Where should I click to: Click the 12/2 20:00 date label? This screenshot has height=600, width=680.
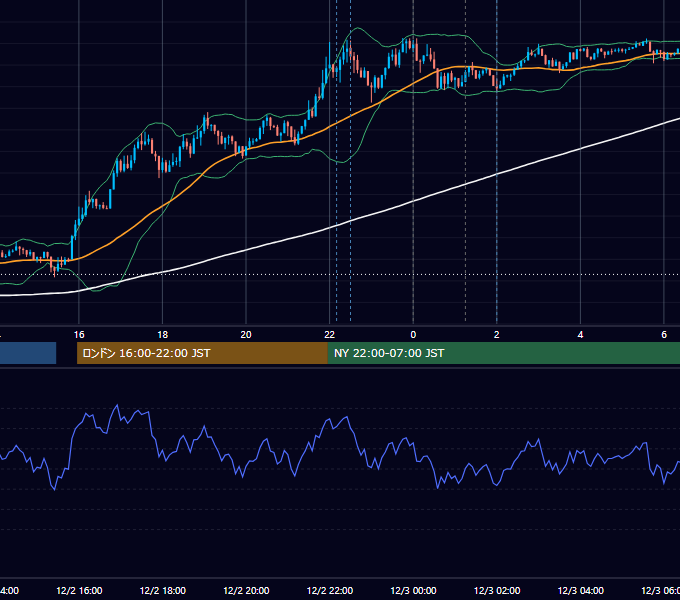click(x=246, y=590)
